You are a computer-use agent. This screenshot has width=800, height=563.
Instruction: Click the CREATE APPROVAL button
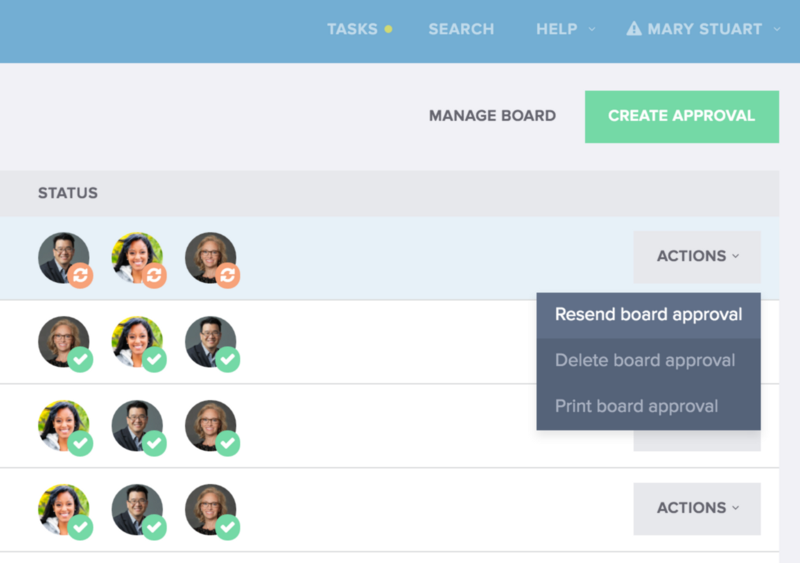[682, 116]
